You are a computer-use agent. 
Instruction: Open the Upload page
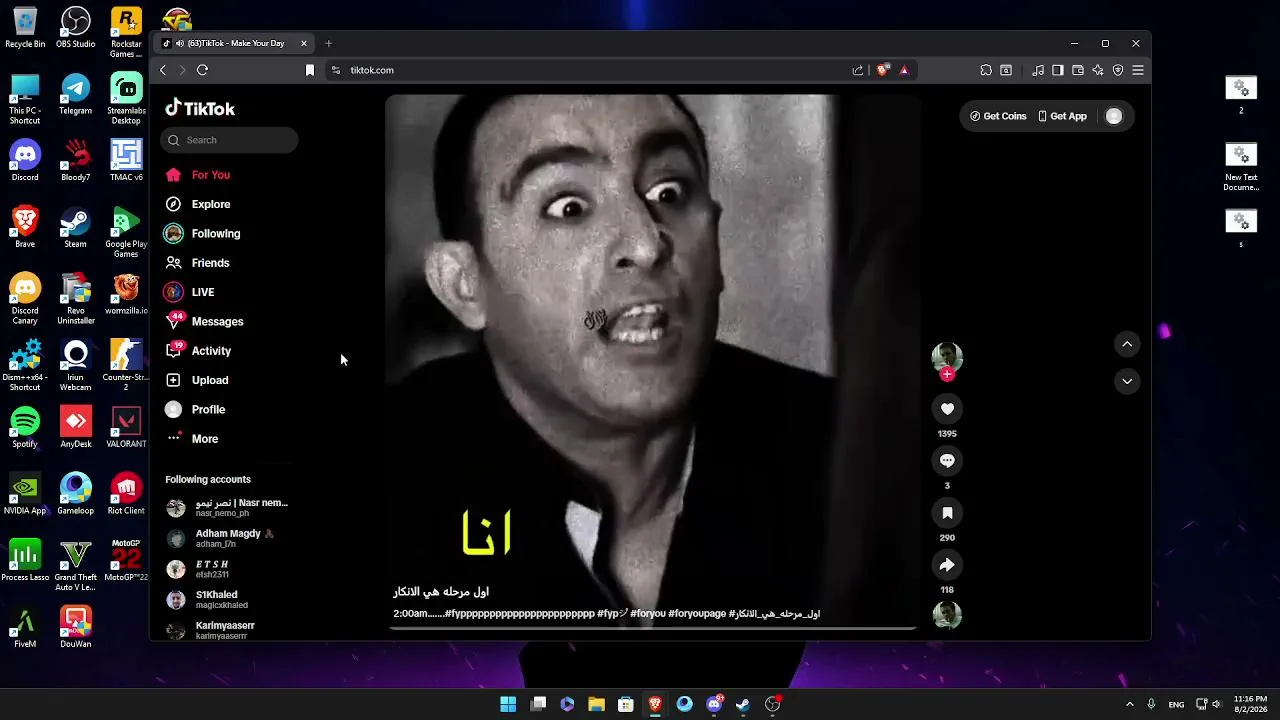coord(197,380)
